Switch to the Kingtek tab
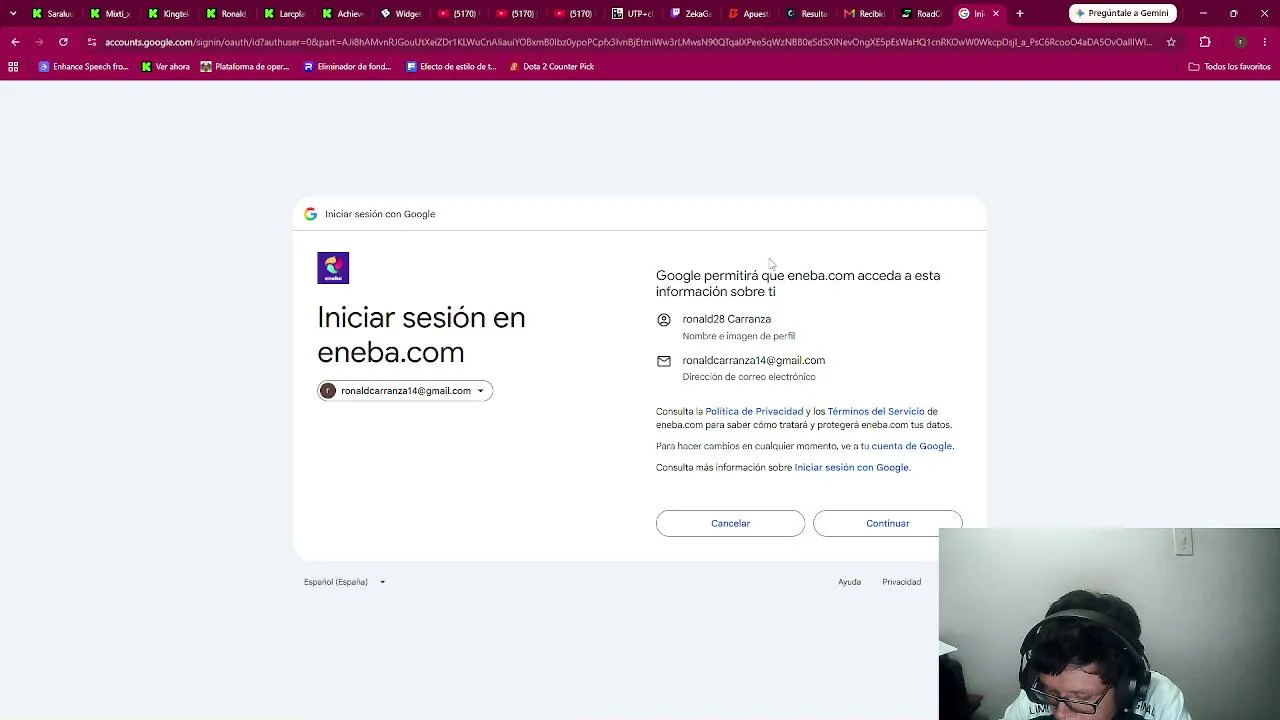Viewport: 1280px width, 720px height. pos(169,14)
